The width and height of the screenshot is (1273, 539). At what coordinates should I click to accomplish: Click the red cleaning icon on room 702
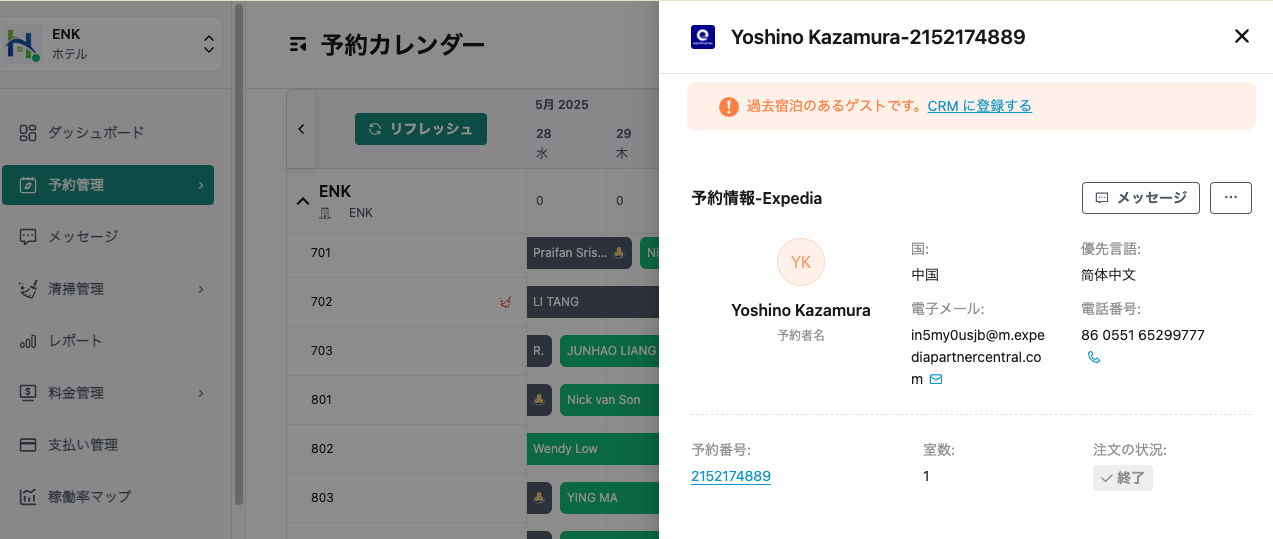pos(506,301)
